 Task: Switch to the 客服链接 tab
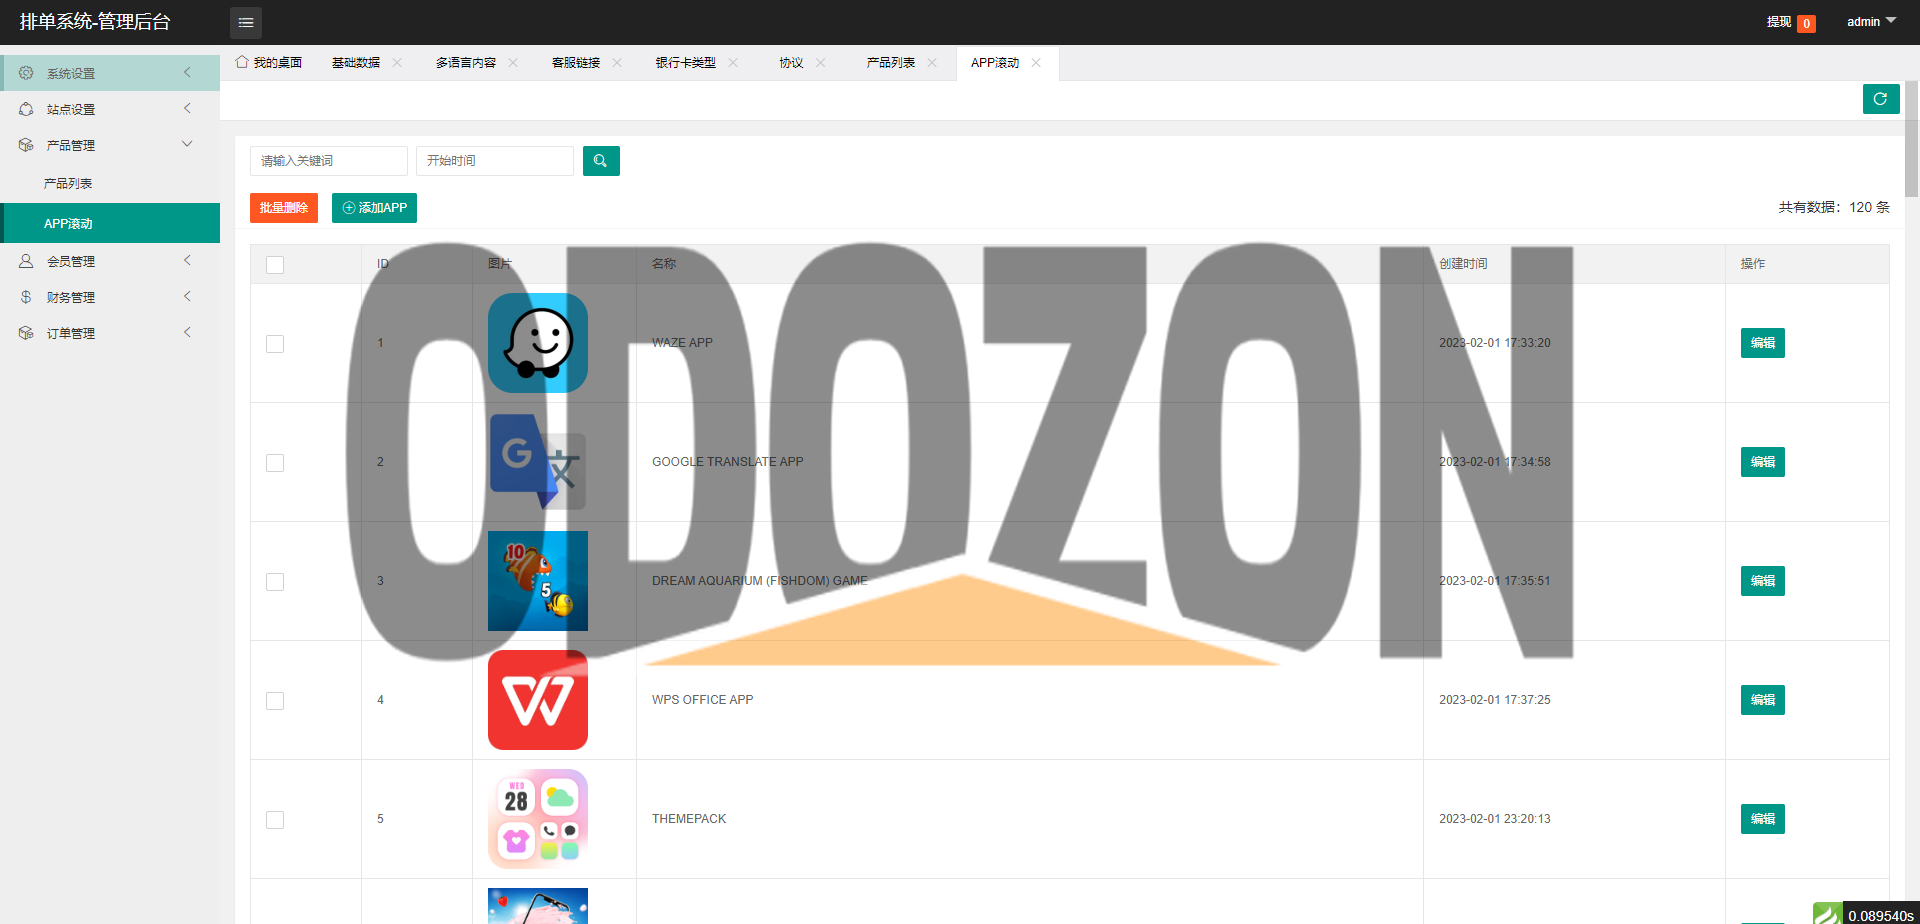(576, 62)
